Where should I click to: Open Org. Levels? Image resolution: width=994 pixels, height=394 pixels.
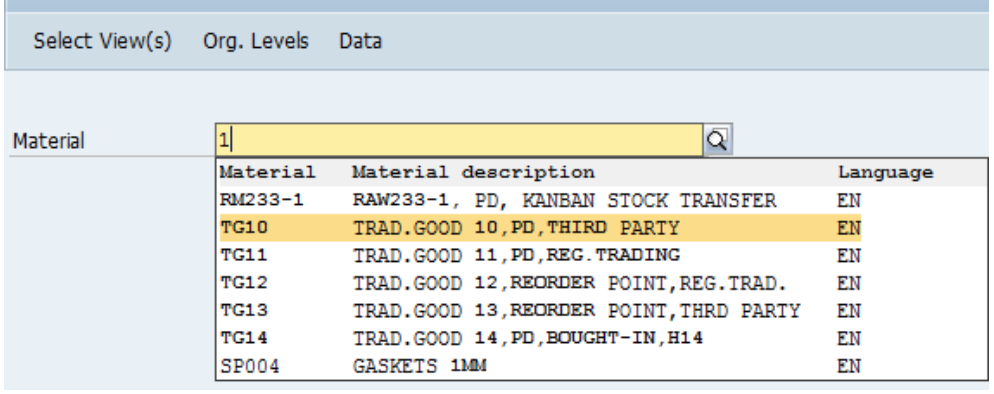pos(256,41)
